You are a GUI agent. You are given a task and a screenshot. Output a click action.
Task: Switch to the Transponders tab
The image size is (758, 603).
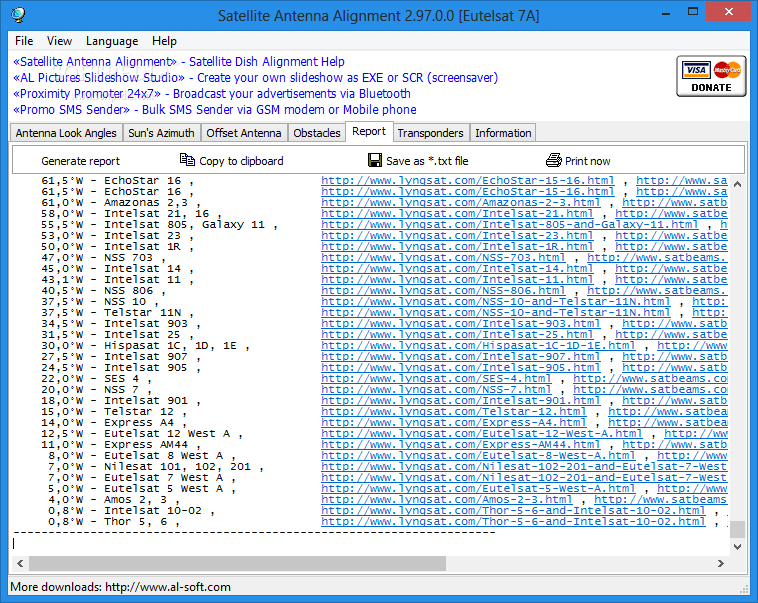[430, 133]
